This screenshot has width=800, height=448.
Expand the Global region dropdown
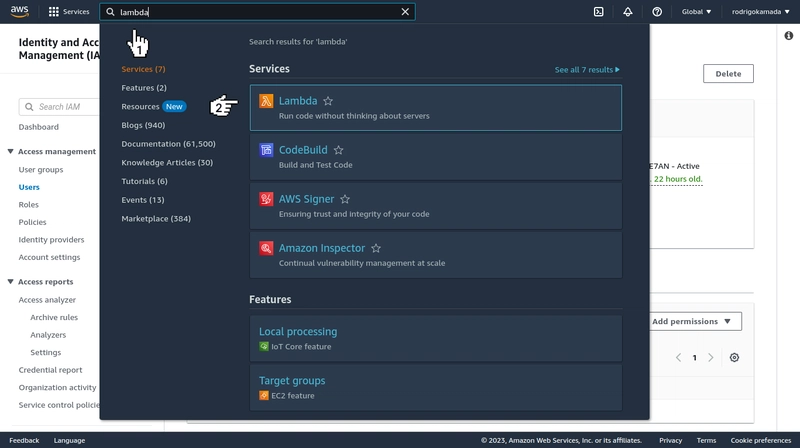click(x=696, y=12)
